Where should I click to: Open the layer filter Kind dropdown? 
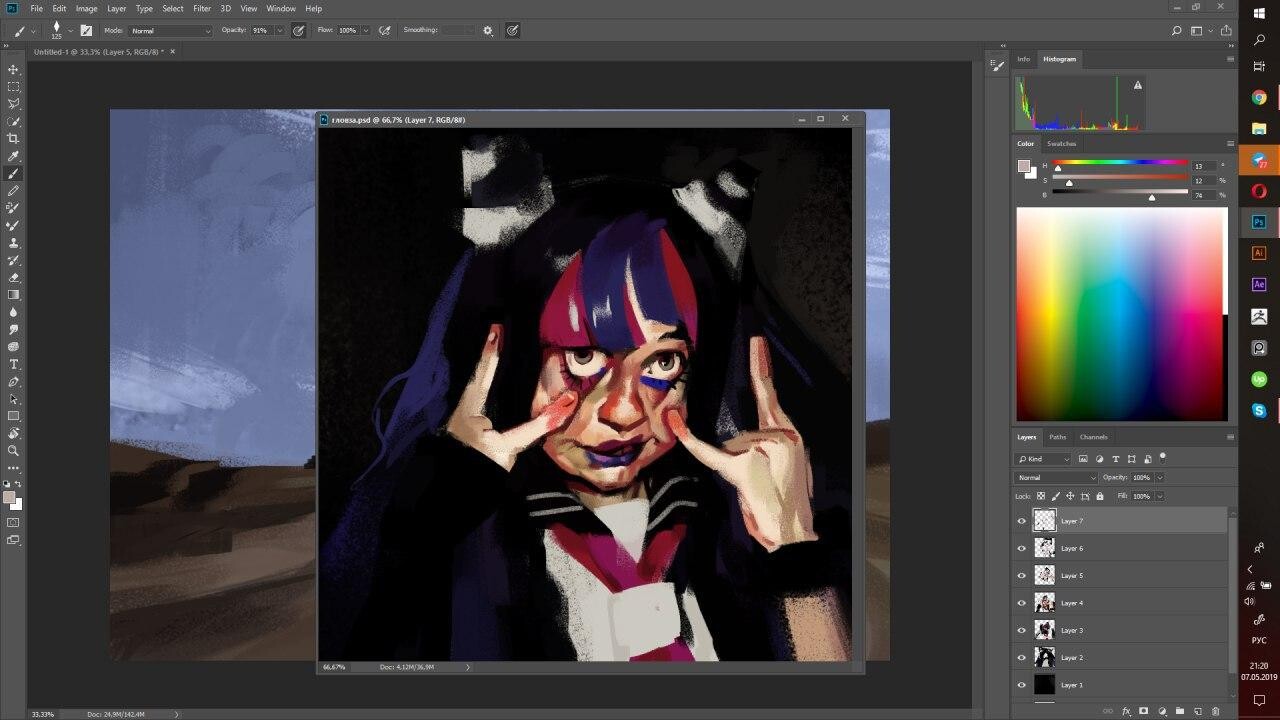tap(1044, 459)
